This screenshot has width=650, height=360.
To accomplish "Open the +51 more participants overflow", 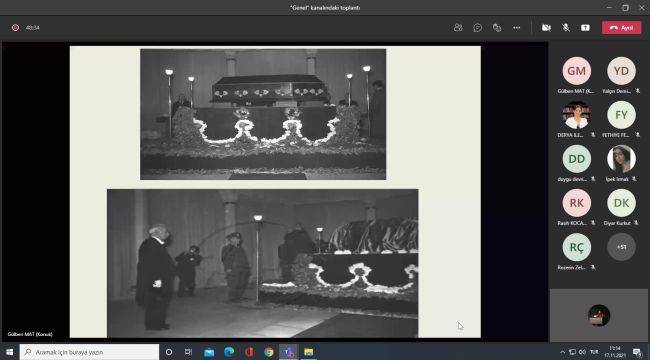I will [621, 247].
